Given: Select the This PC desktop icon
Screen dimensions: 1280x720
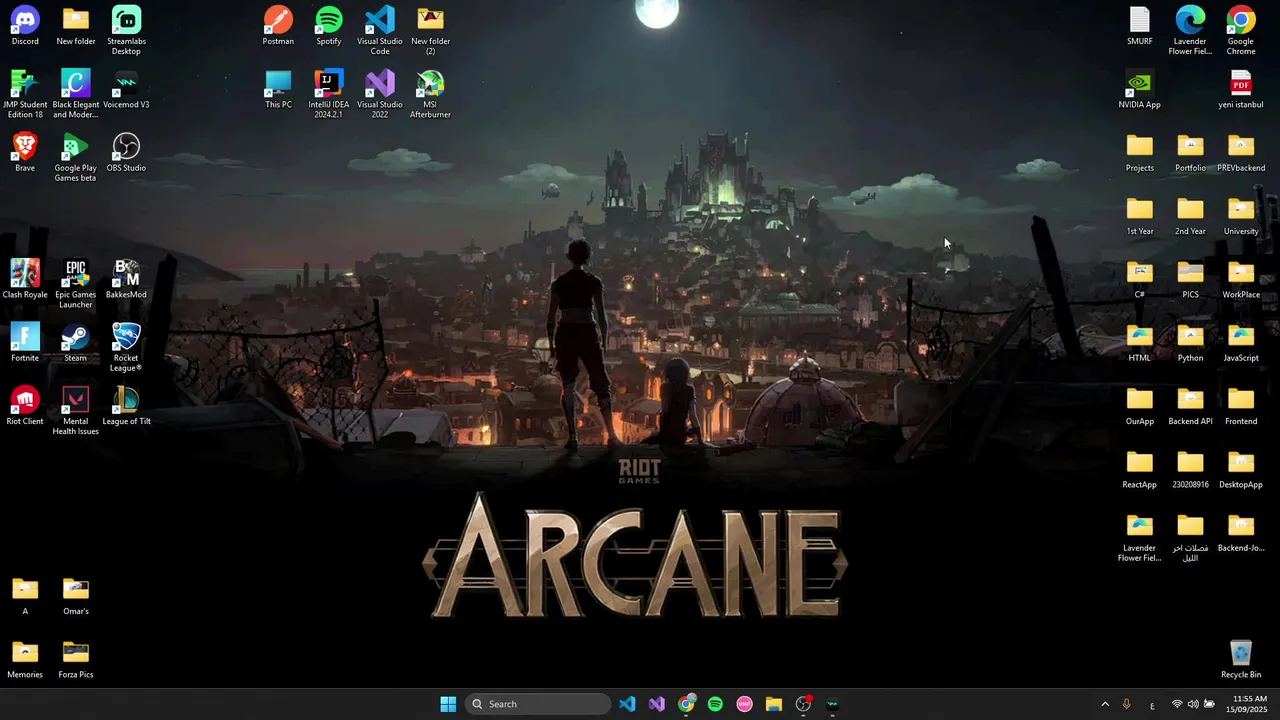Looking at the screenshot, I should point(278,89).
